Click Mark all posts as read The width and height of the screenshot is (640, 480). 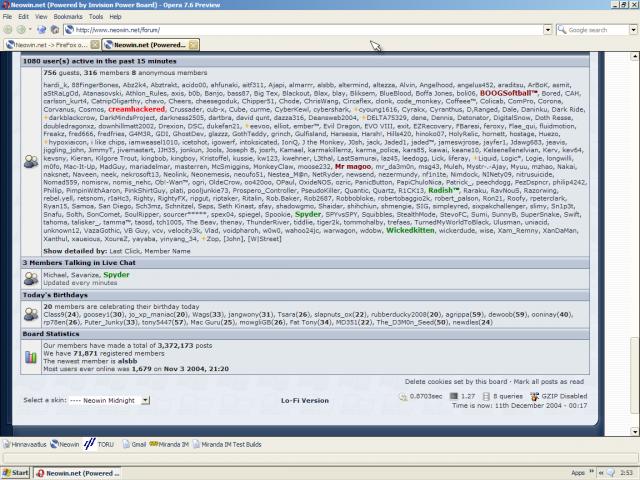(549, 382)
